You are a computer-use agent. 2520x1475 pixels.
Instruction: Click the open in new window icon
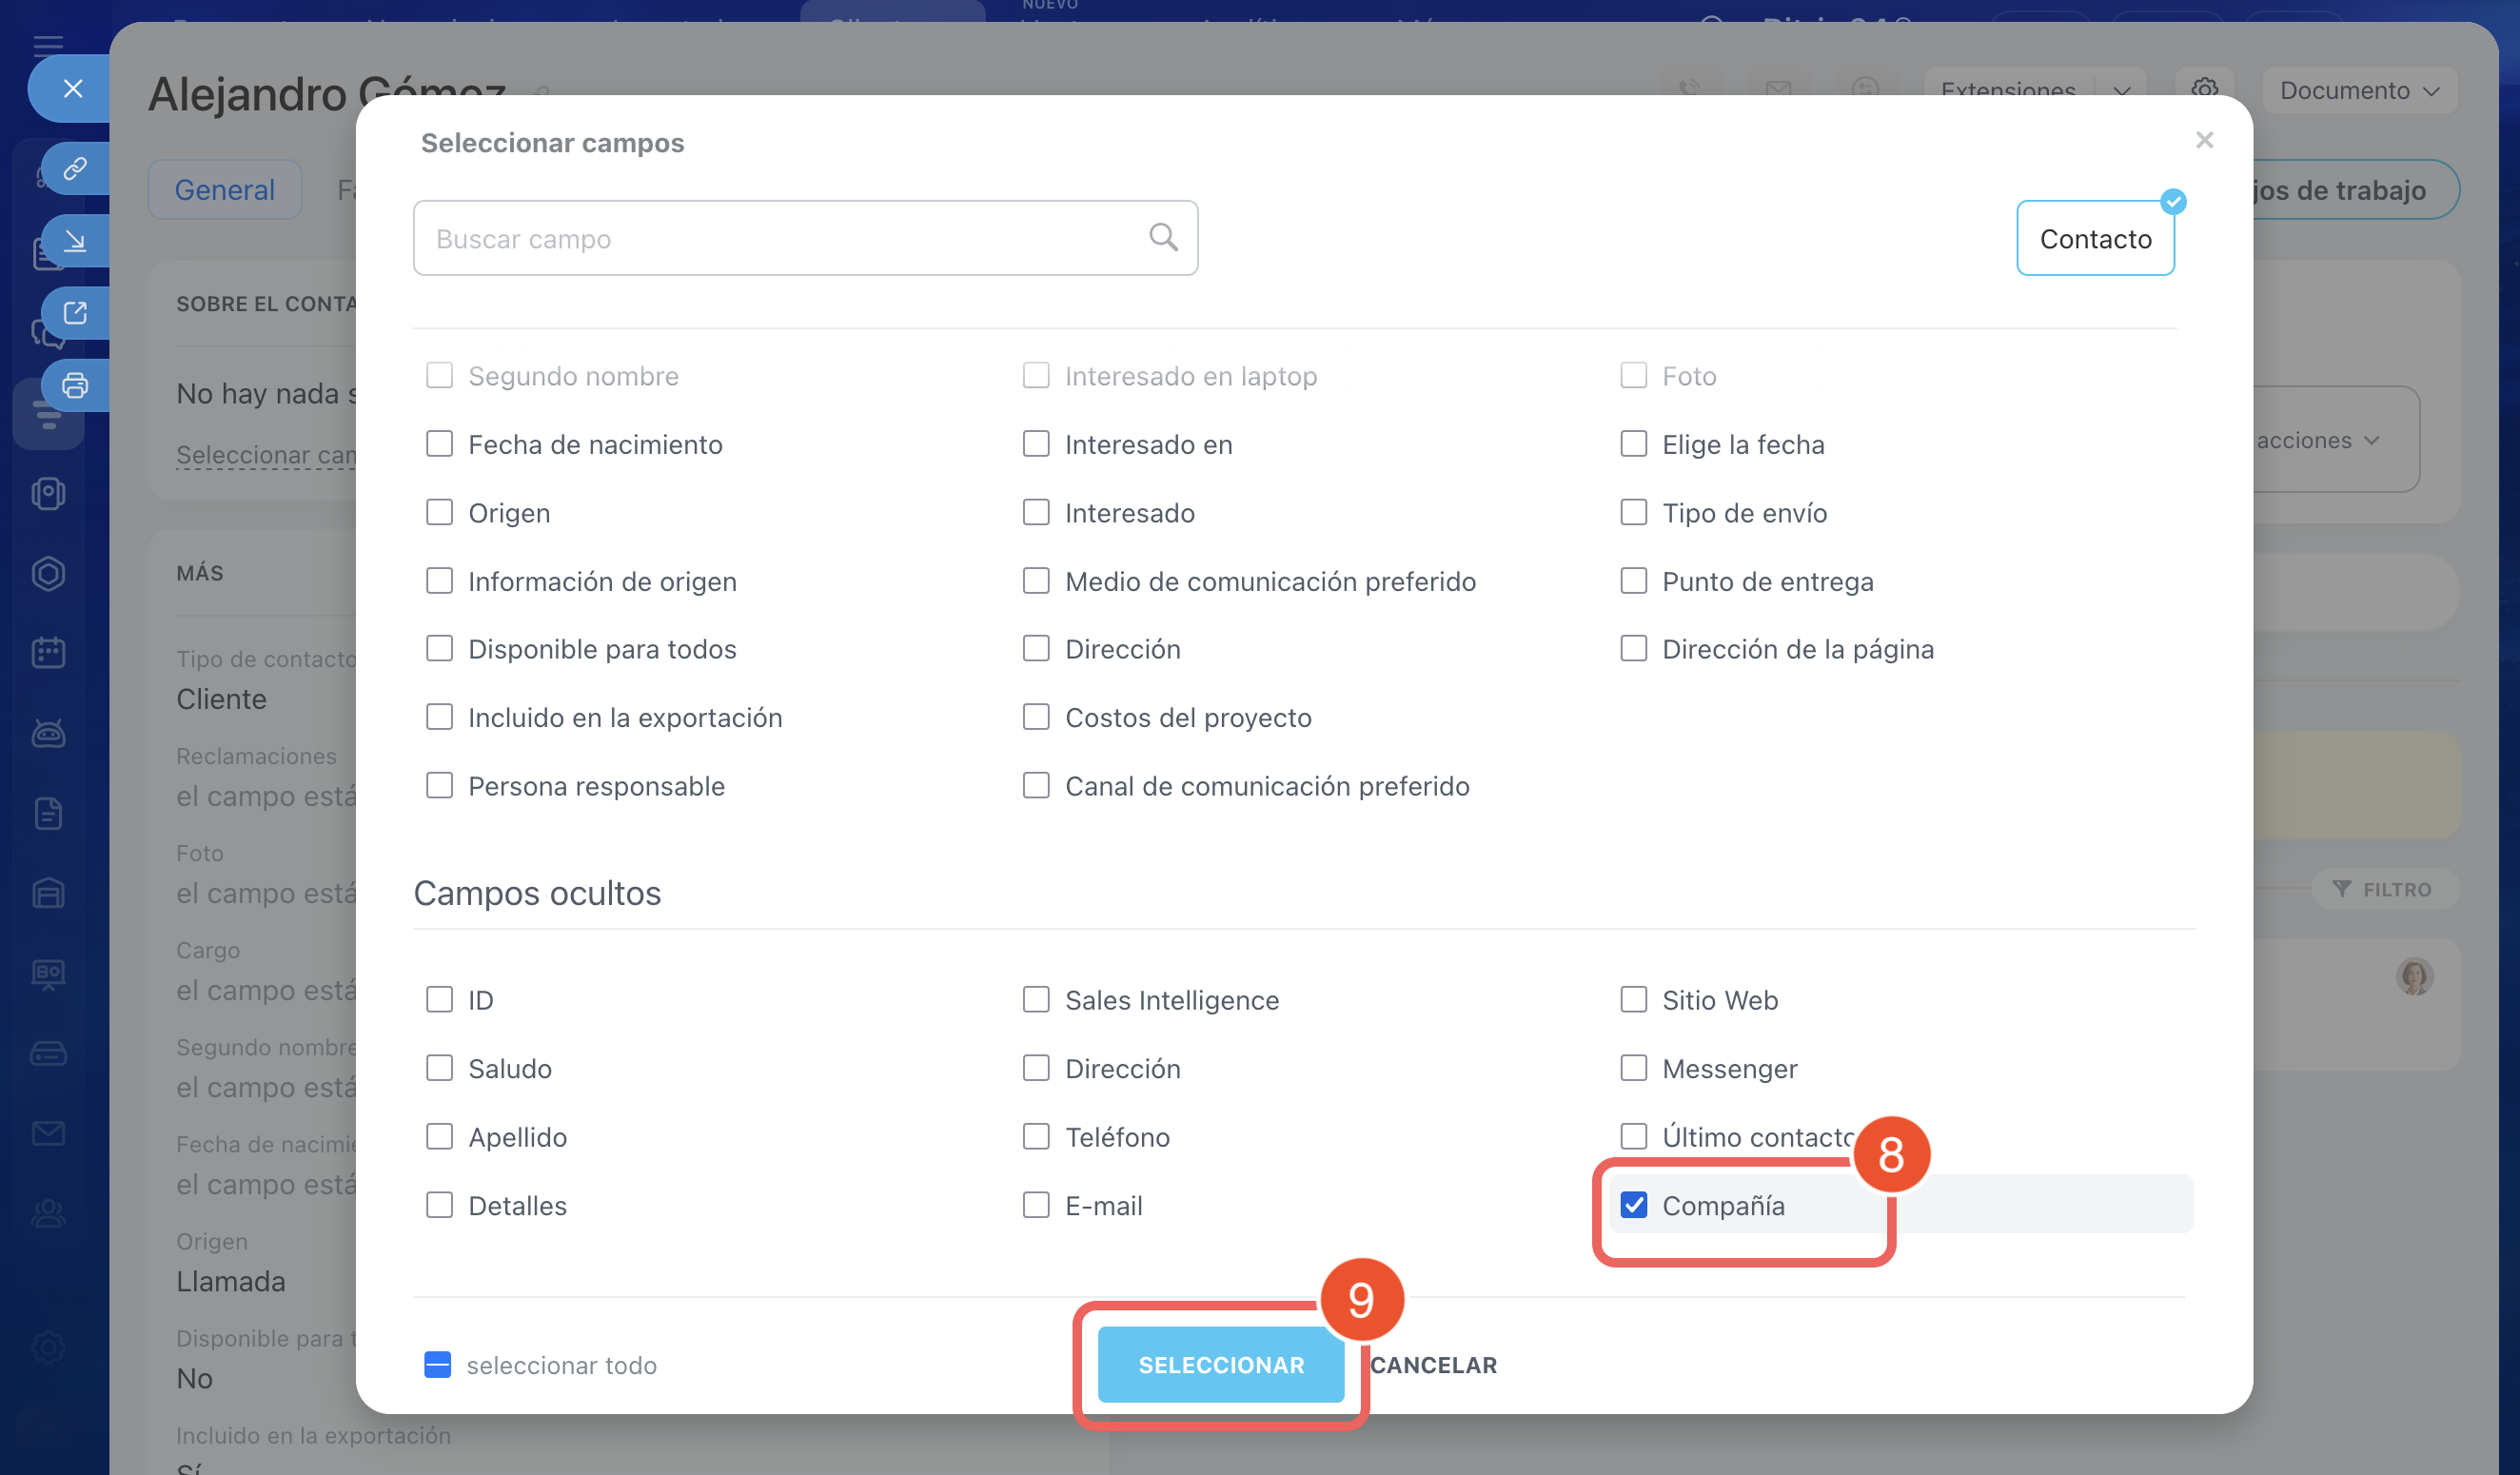point(75,313)
